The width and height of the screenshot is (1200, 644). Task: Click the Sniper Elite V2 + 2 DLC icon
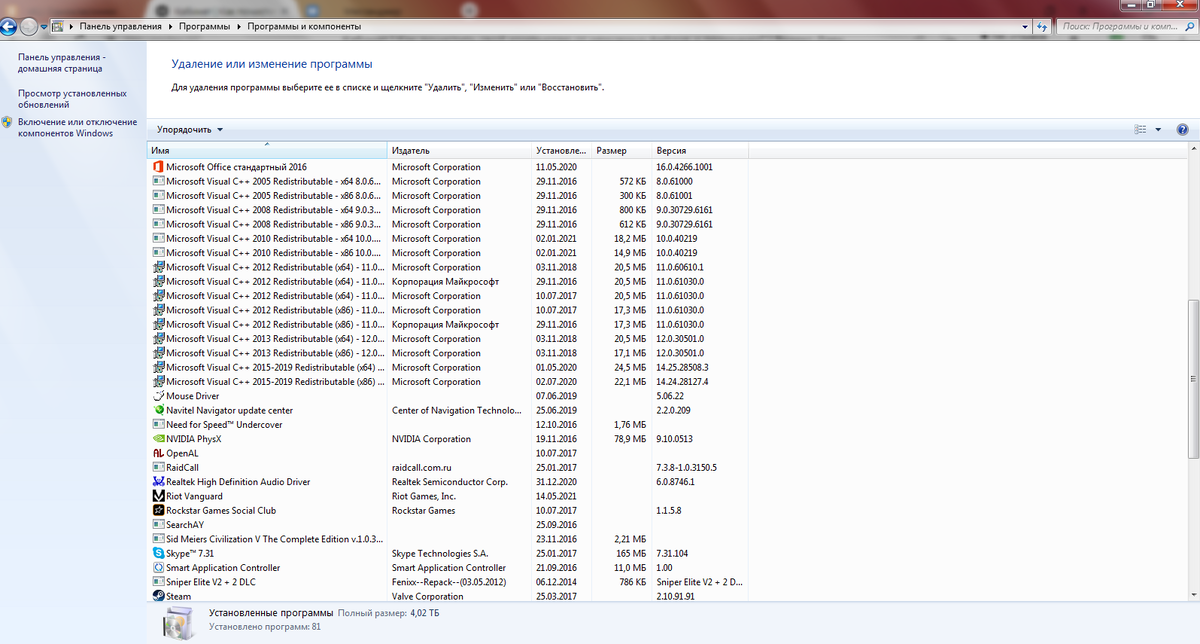(158, 582)
